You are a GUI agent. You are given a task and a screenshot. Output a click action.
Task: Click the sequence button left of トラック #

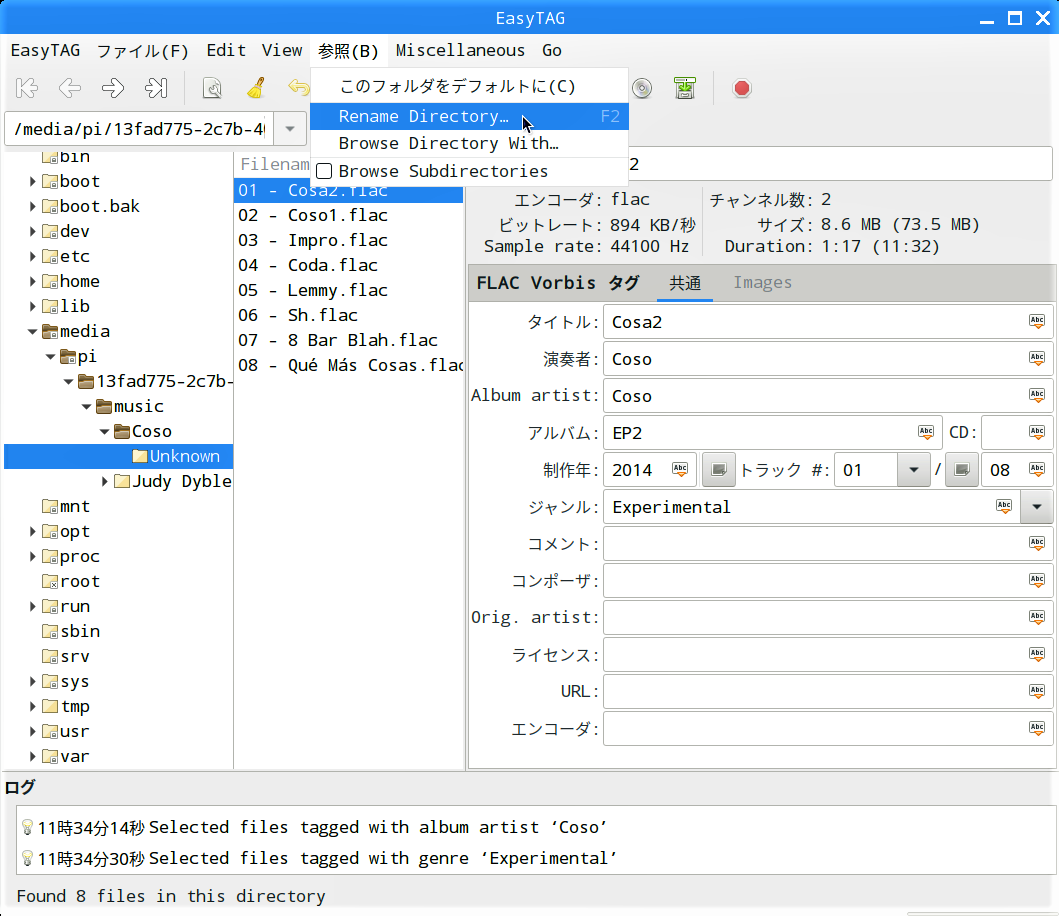click(x=718, y=470)
